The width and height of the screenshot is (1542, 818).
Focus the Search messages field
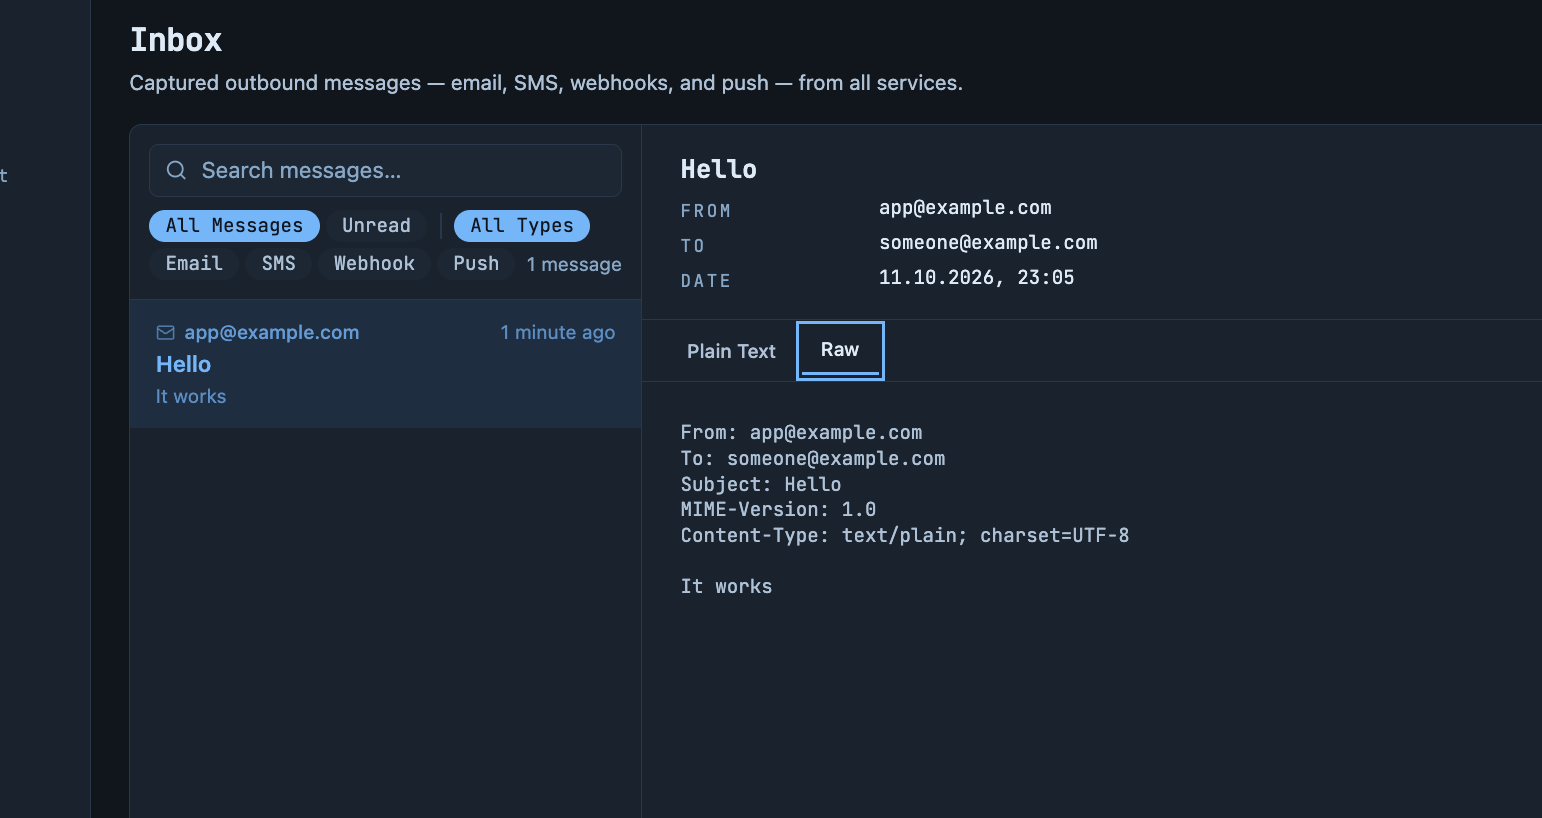click(385, 170)
